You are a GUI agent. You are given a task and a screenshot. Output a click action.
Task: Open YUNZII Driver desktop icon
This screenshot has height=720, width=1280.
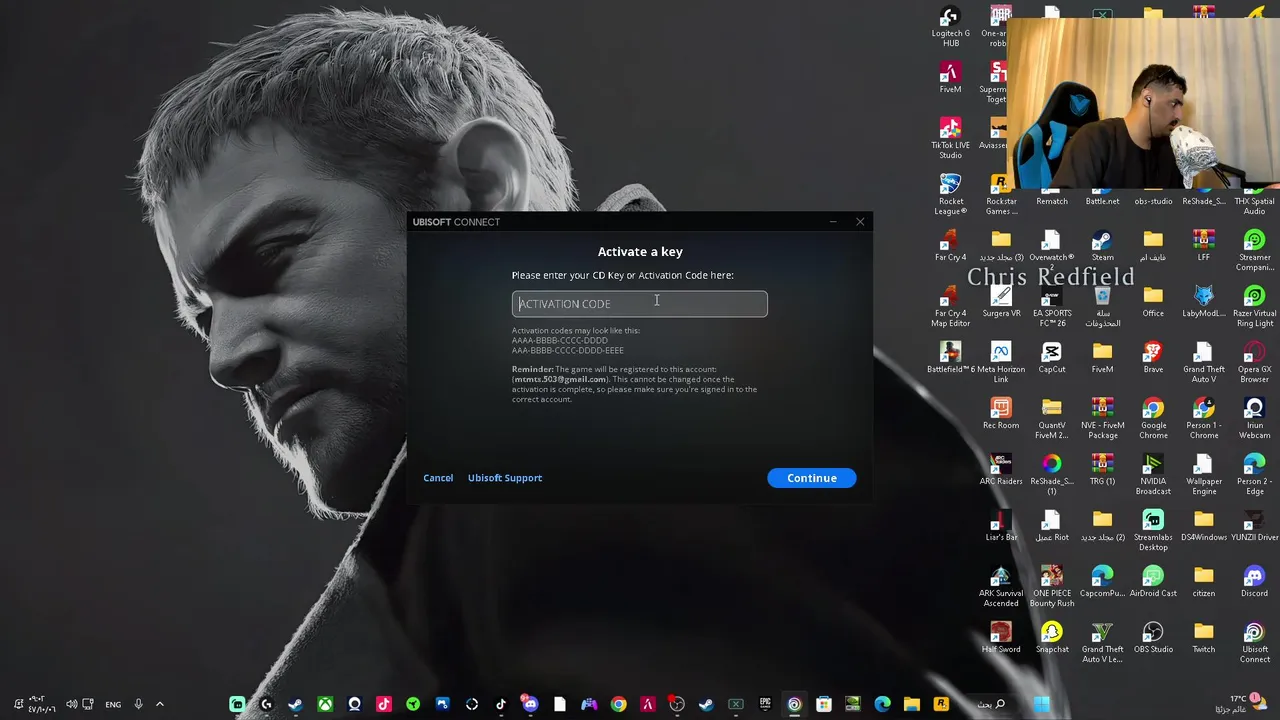click(1254, 526)
